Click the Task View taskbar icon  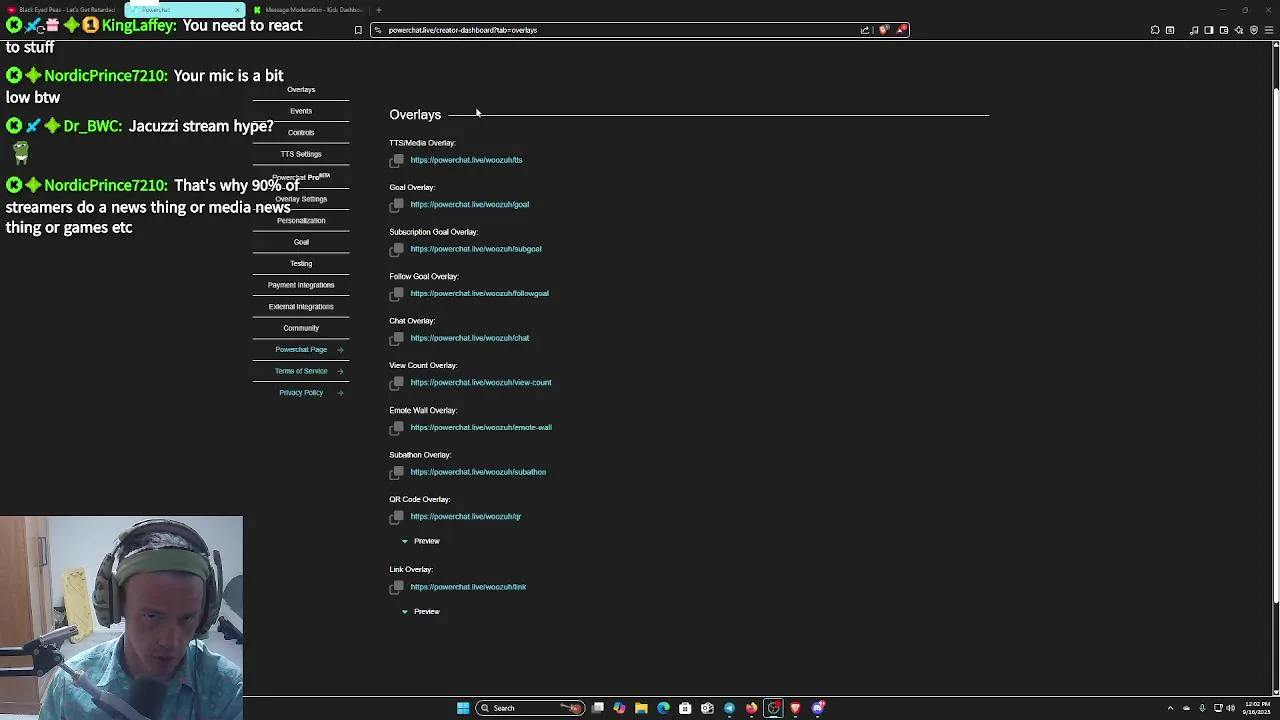tap(597, 708)
